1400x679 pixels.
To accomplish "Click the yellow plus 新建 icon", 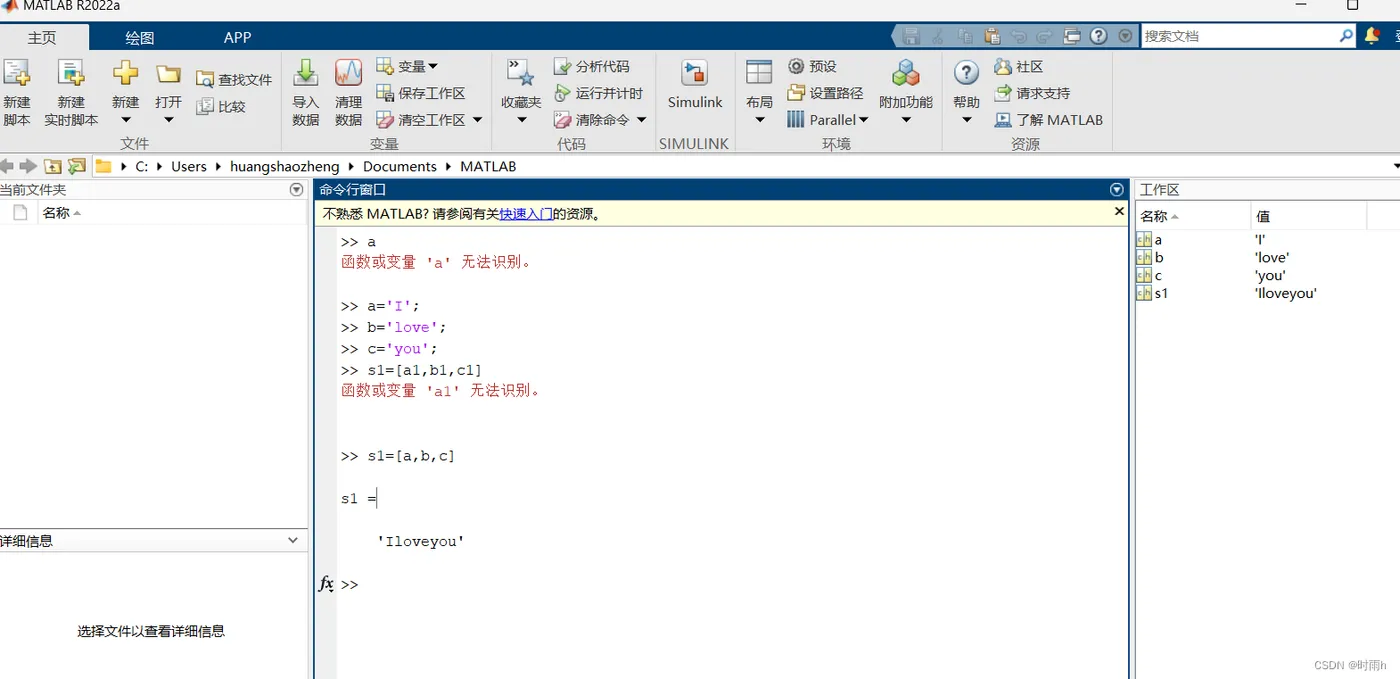I will (x=125, y=73).
